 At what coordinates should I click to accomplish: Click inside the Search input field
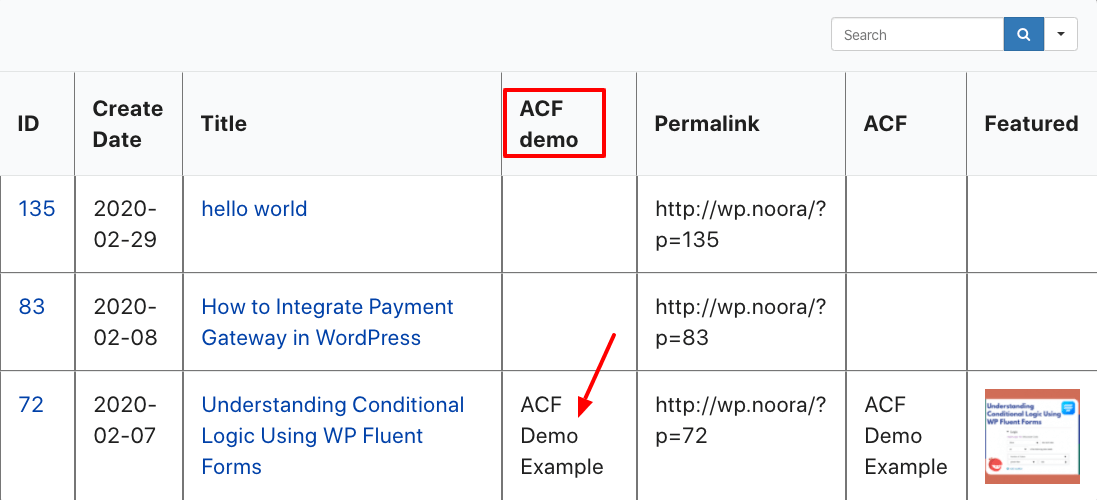click(917, 35)
